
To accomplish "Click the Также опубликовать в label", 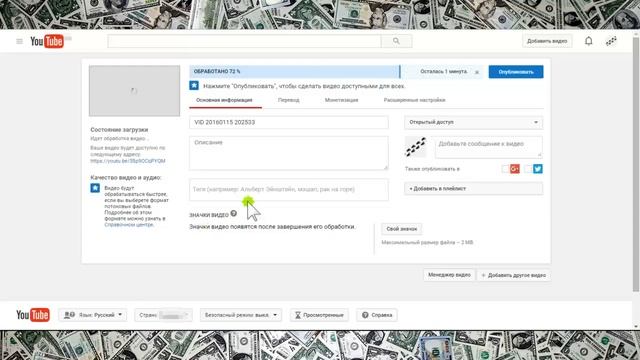I will [432, 169].
